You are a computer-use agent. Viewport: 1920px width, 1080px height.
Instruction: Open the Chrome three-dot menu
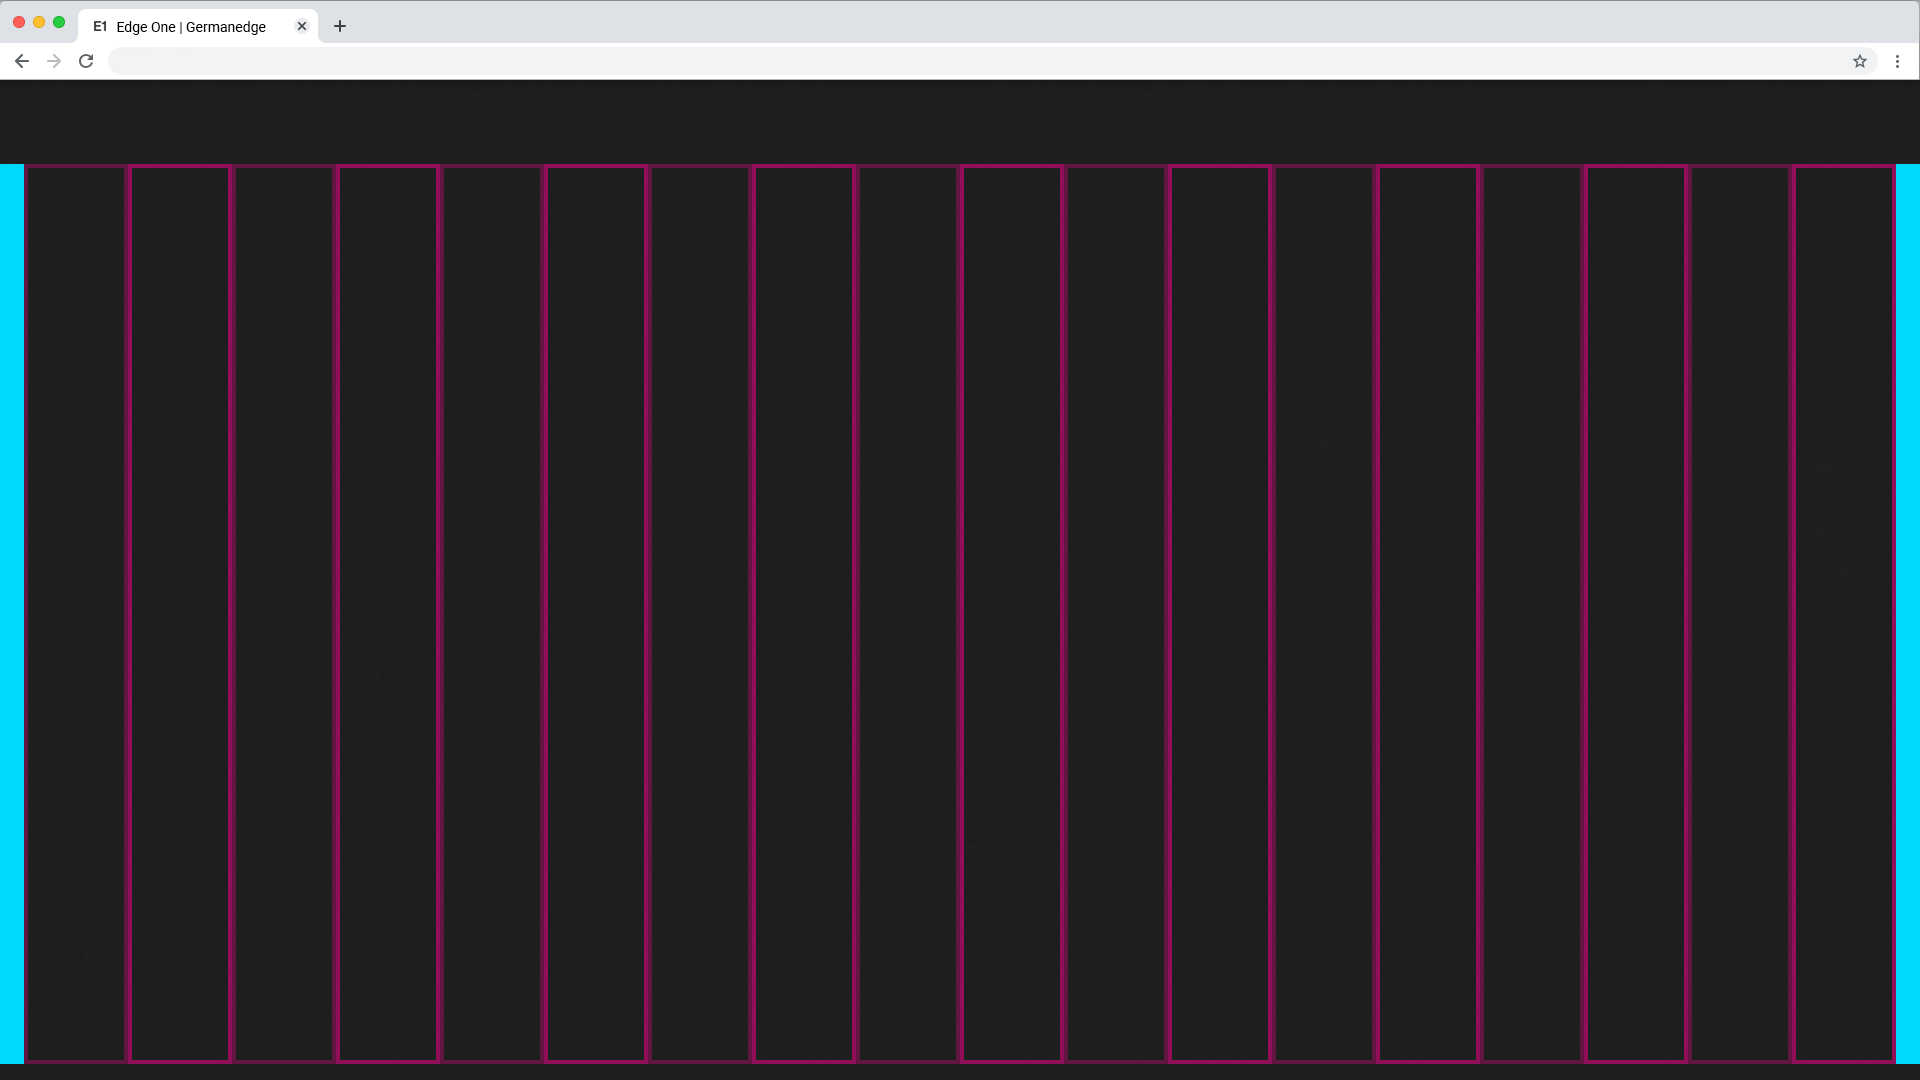tap(1897, 61)
